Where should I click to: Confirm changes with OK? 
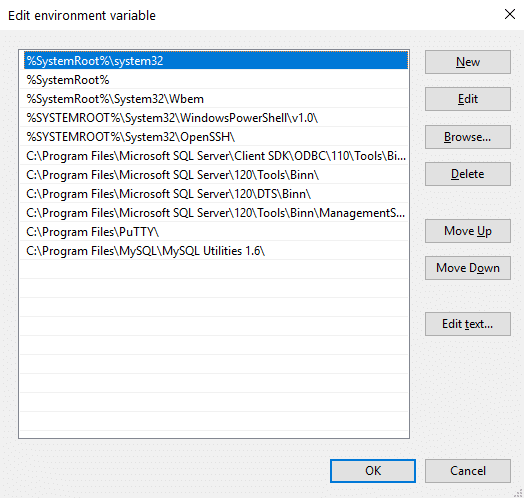[373, 471]
